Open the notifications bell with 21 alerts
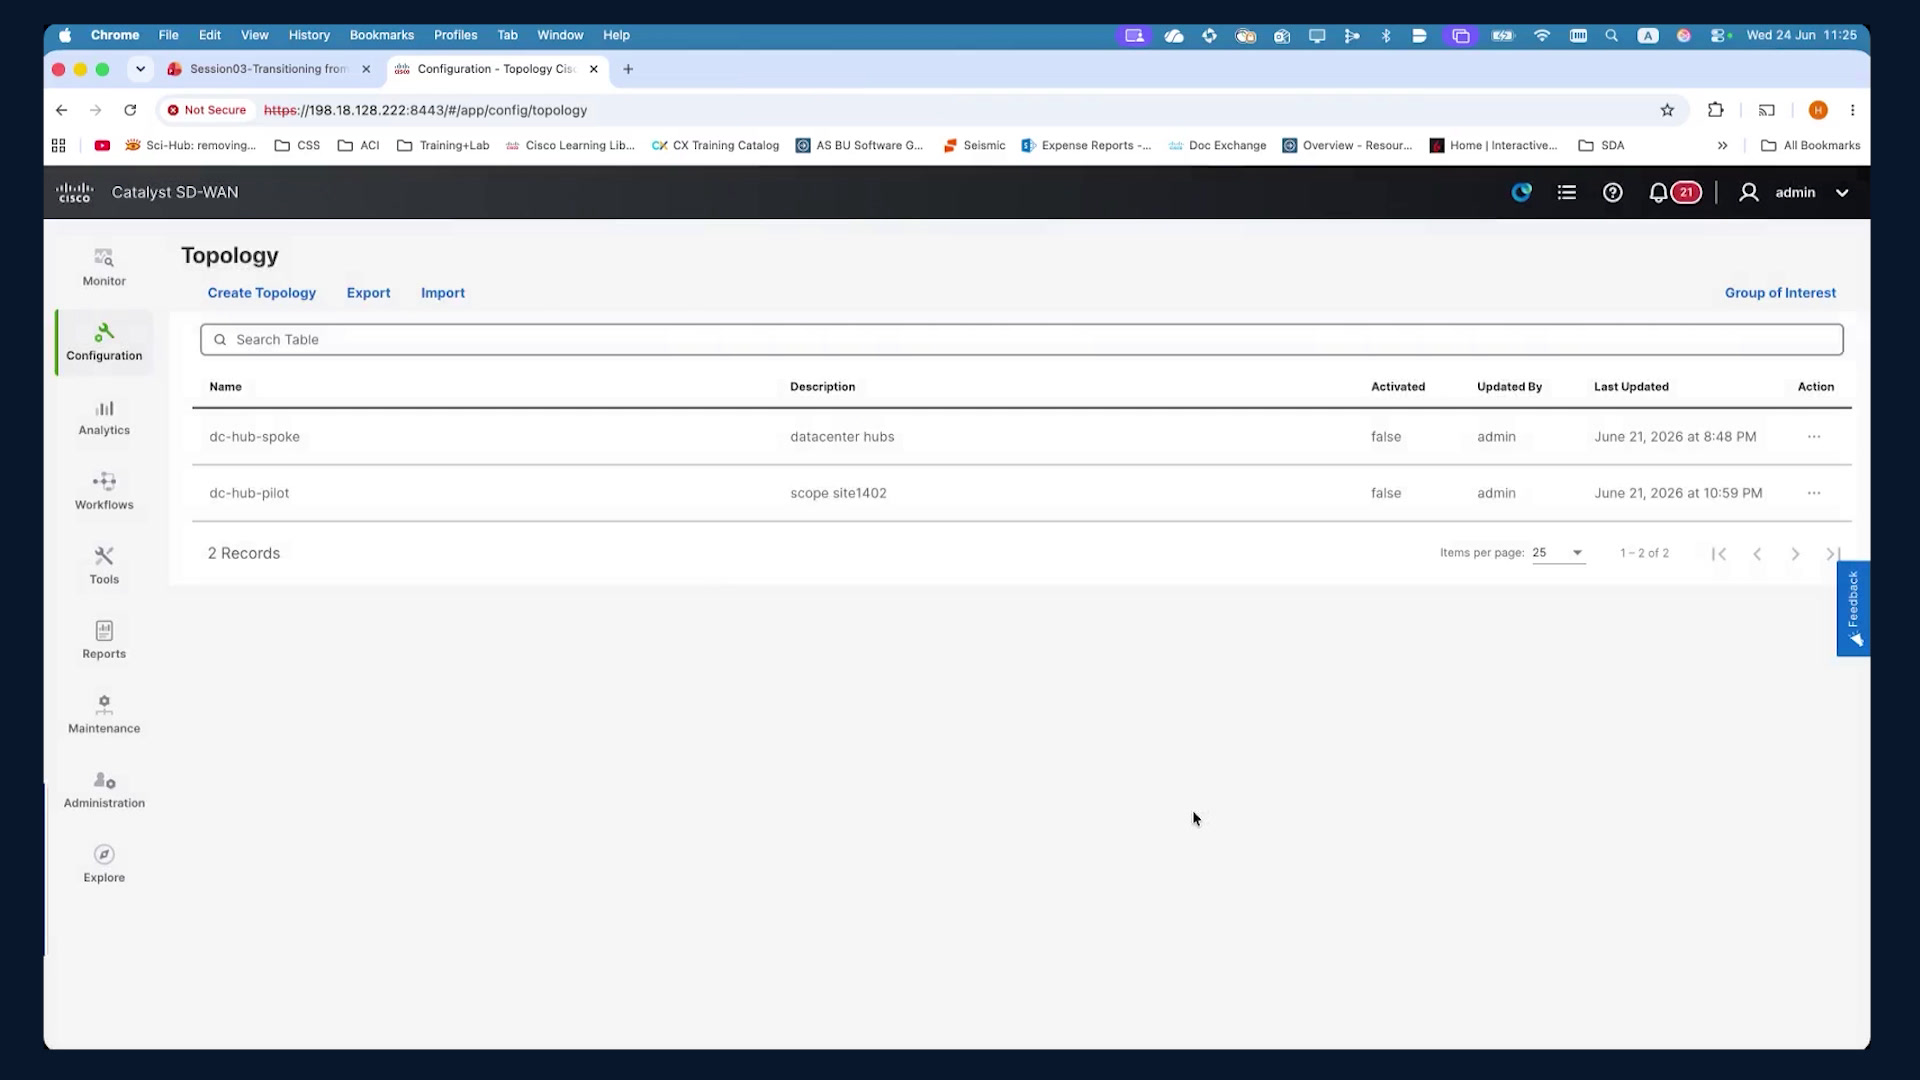This screenshot has width=1920, height=1080. pyautogui.click(x=1674, y=192)
